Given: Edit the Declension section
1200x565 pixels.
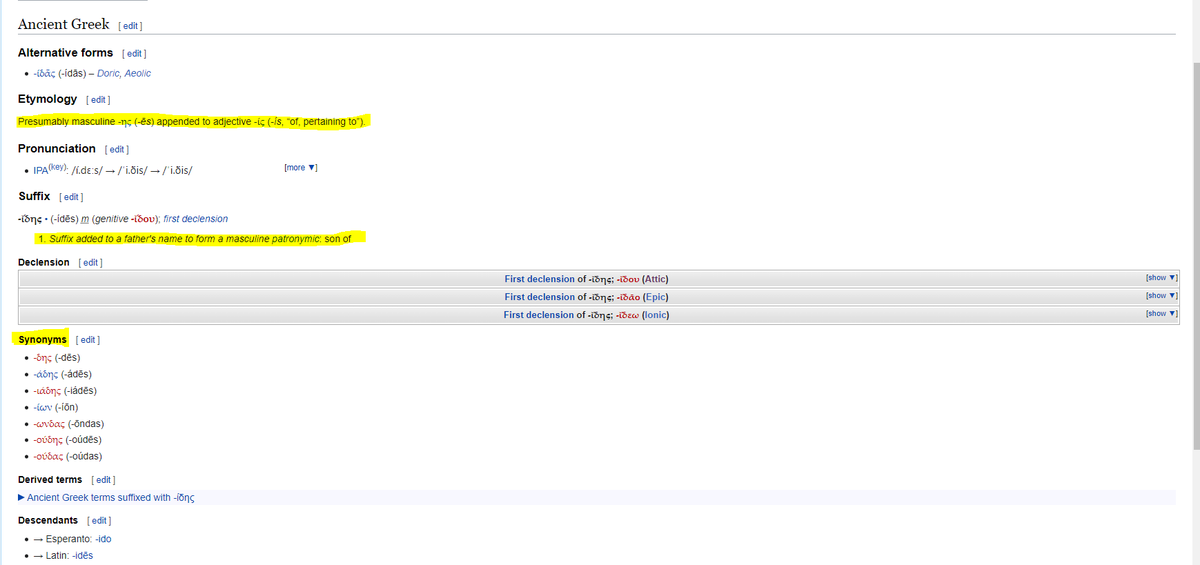Looking at the screenshot, I should 91,263.
